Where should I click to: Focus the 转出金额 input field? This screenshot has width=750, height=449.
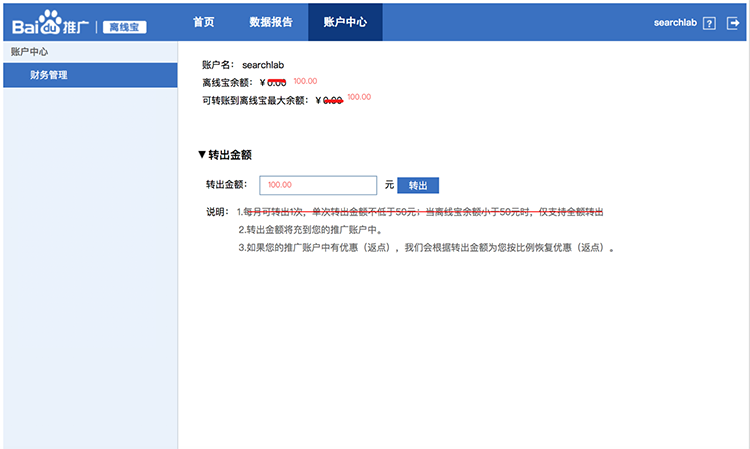point(317,185)
